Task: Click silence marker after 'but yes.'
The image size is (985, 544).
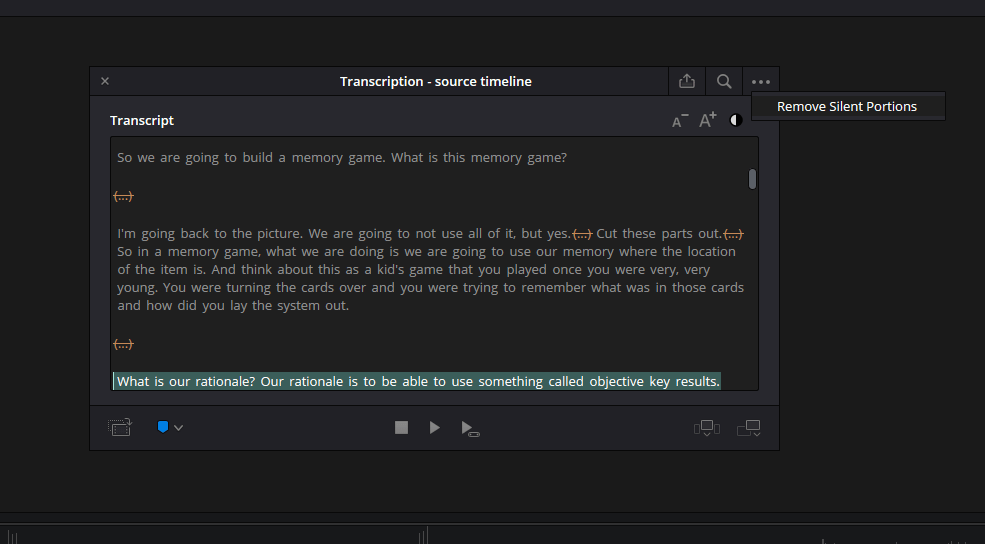Action: click(582, 234)
